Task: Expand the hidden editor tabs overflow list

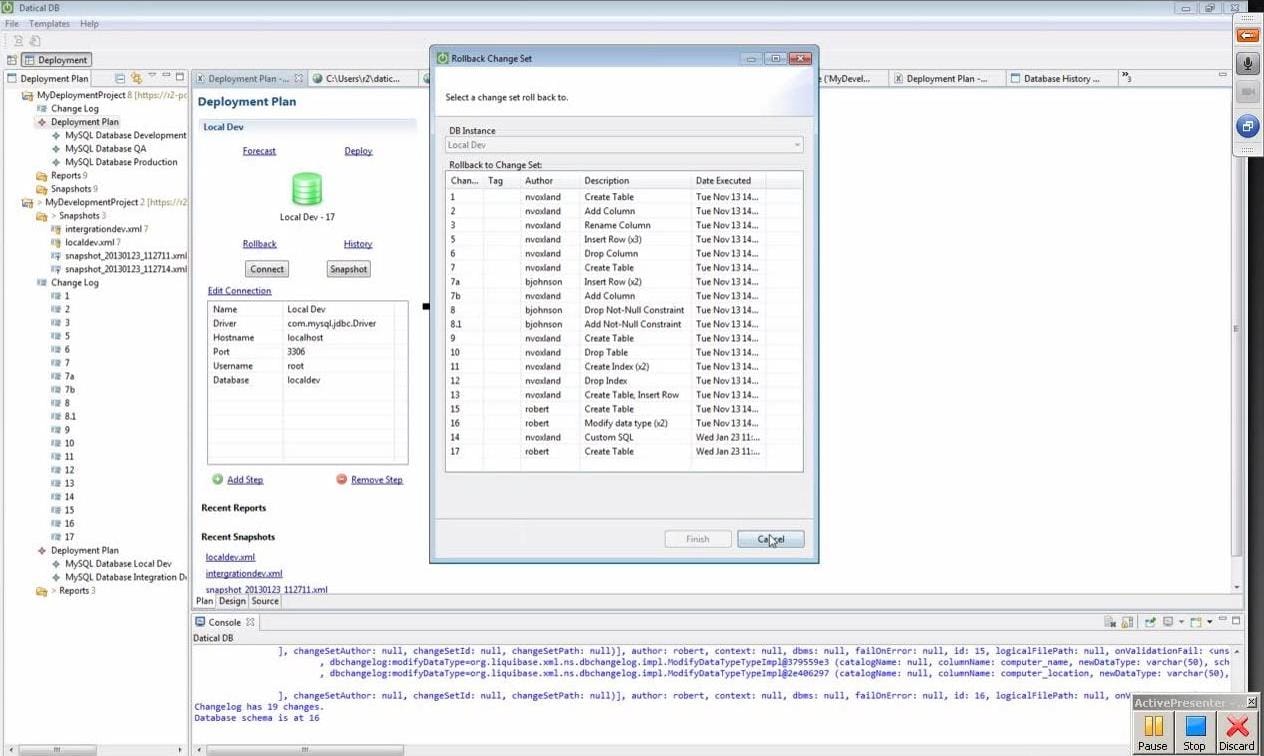Action: (1126, 78)
